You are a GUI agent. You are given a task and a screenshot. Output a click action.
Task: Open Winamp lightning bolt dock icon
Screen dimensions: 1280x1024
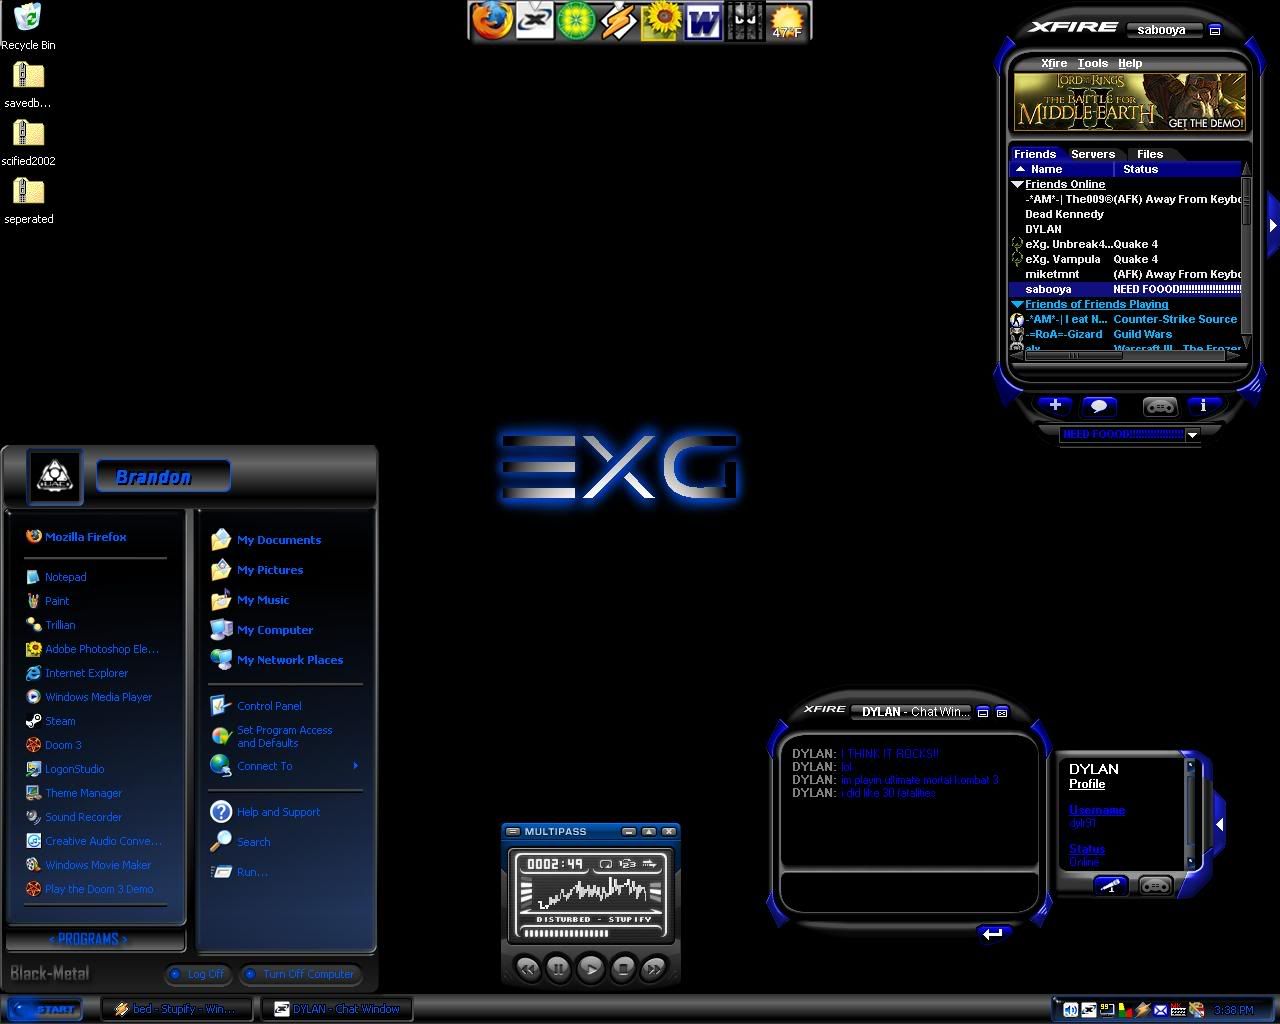(x=619, y=20)
